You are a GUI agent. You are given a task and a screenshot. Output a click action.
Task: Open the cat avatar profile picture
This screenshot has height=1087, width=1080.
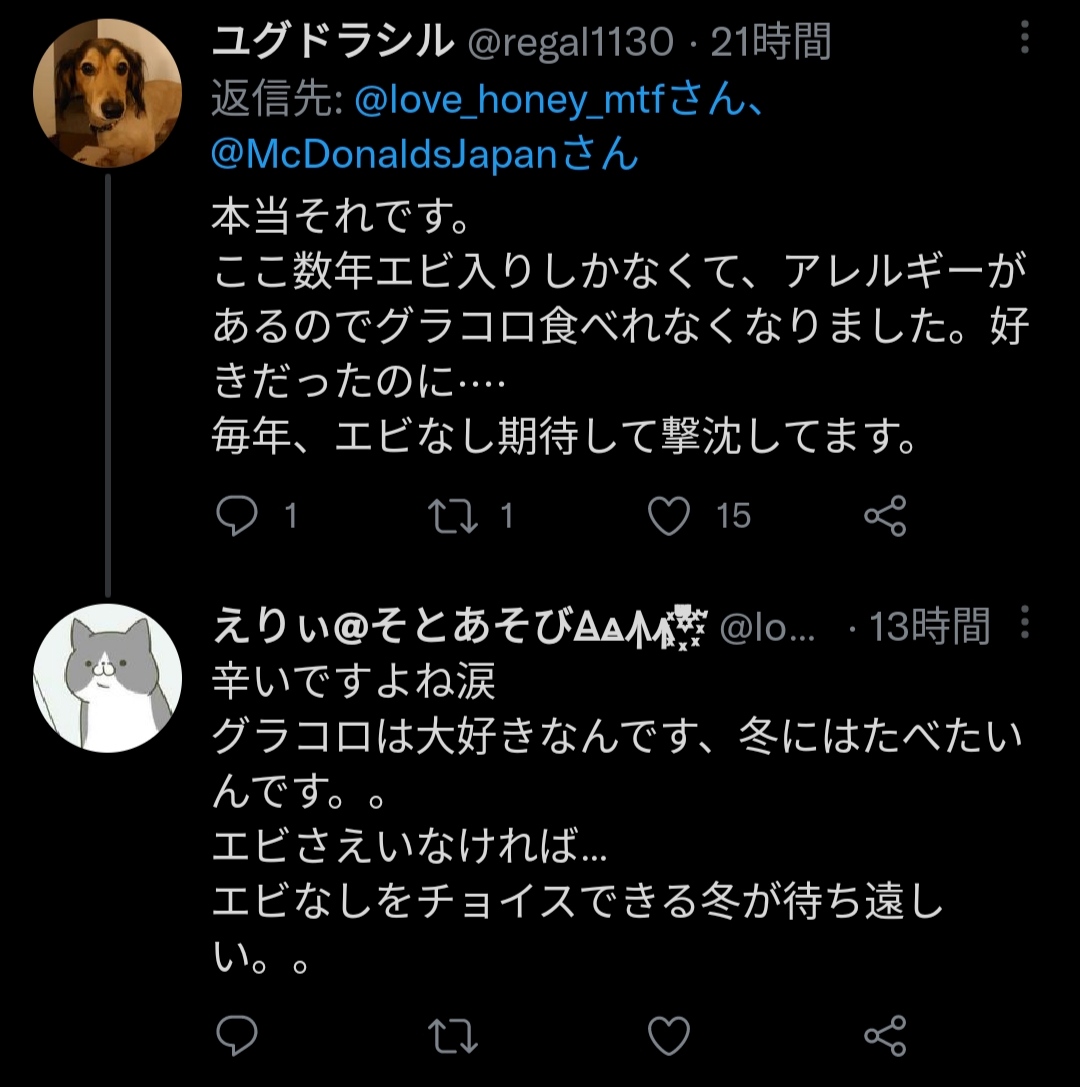click(x=107, y=677)
